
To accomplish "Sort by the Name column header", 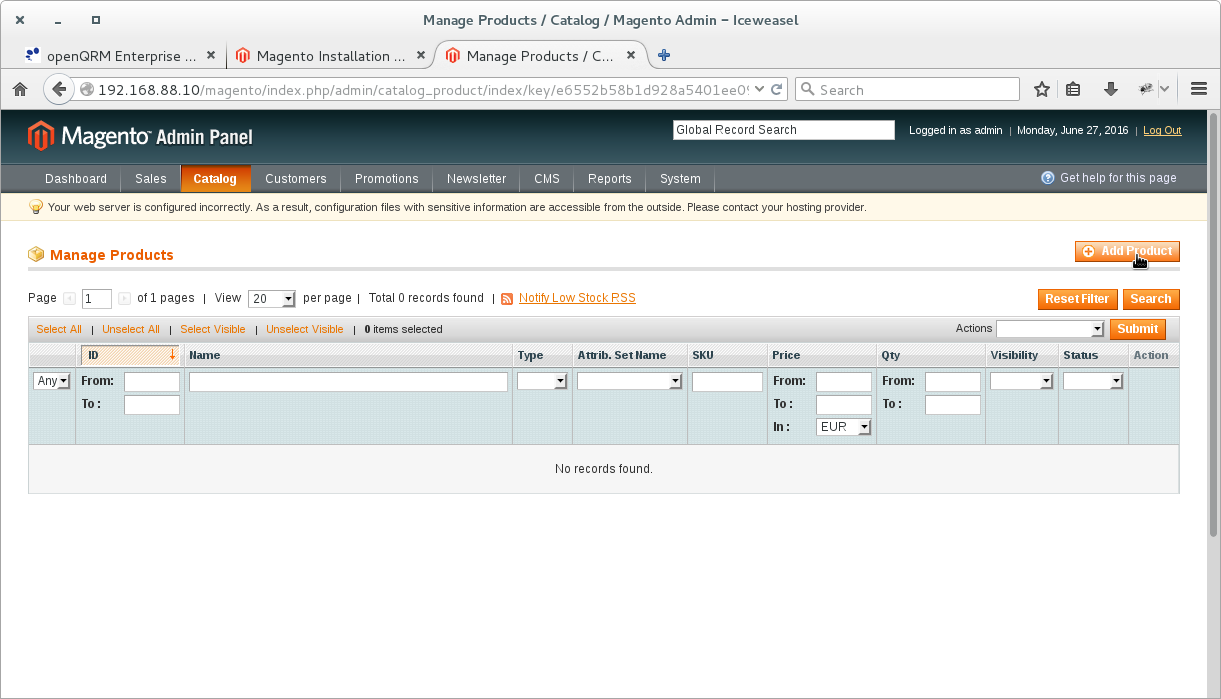I will [x=348, y=355].
